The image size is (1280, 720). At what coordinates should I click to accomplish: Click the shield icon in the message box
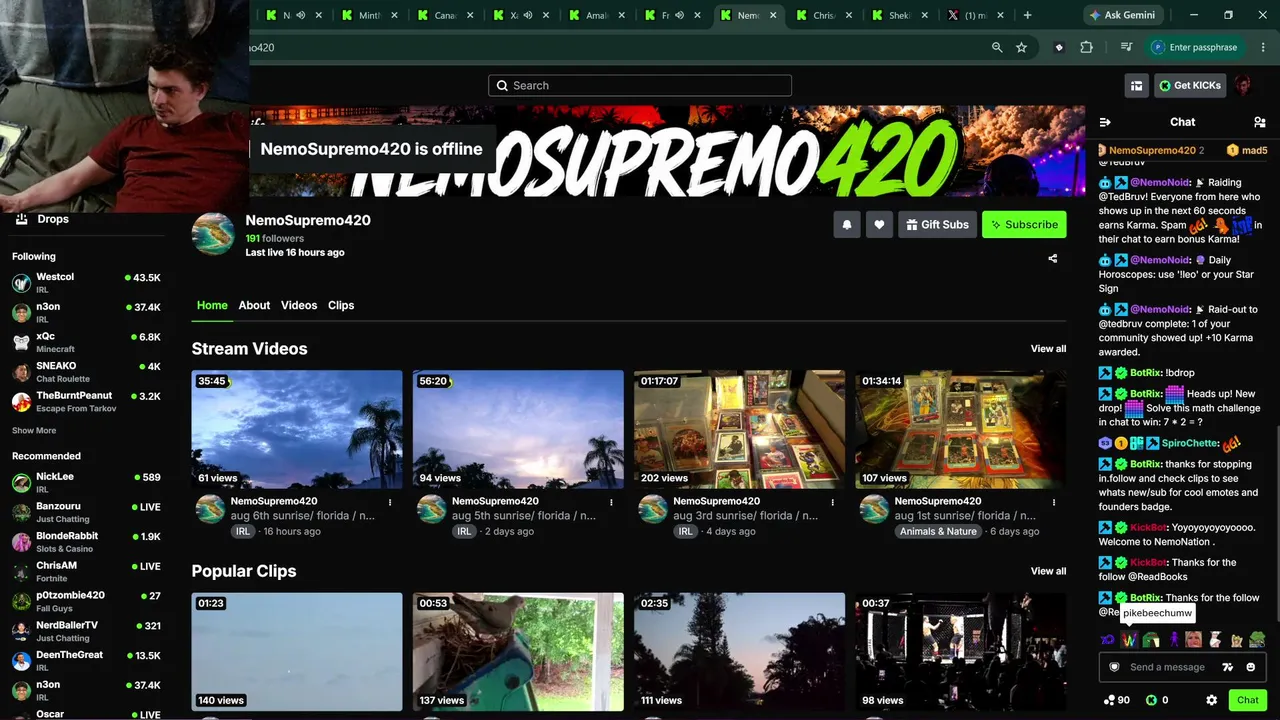pyautogui.click(x=1114, y=667)
